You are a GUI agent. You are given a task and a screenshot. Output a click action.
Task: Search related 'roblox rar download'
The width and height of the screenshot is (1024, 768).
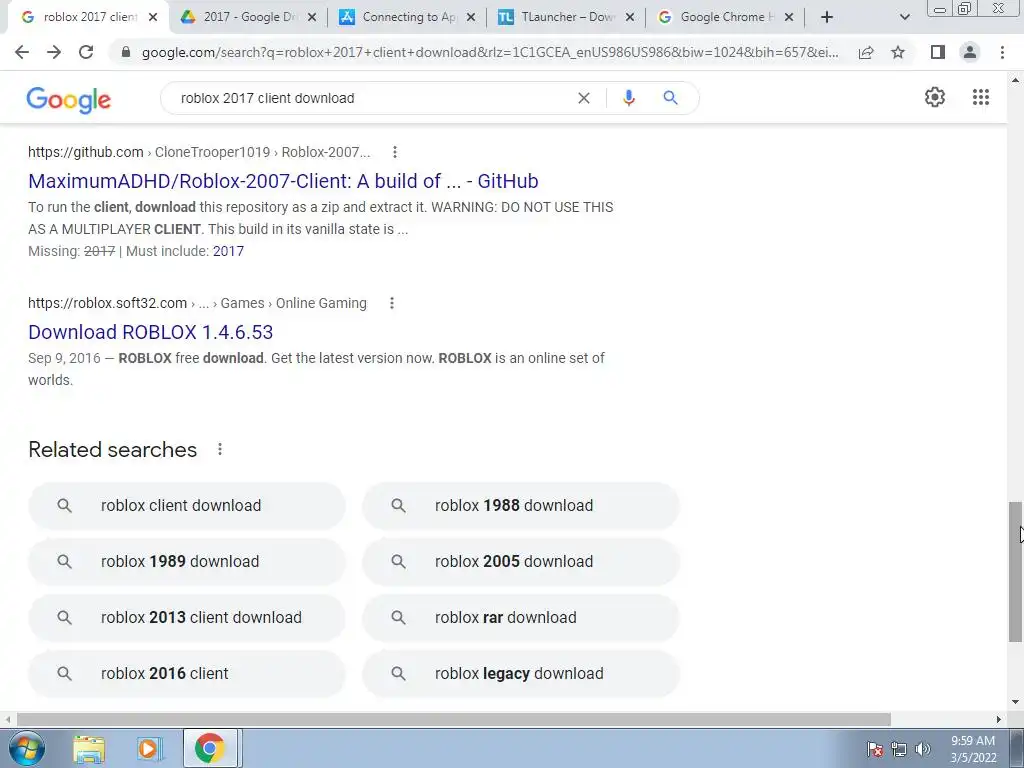[521, 618]
